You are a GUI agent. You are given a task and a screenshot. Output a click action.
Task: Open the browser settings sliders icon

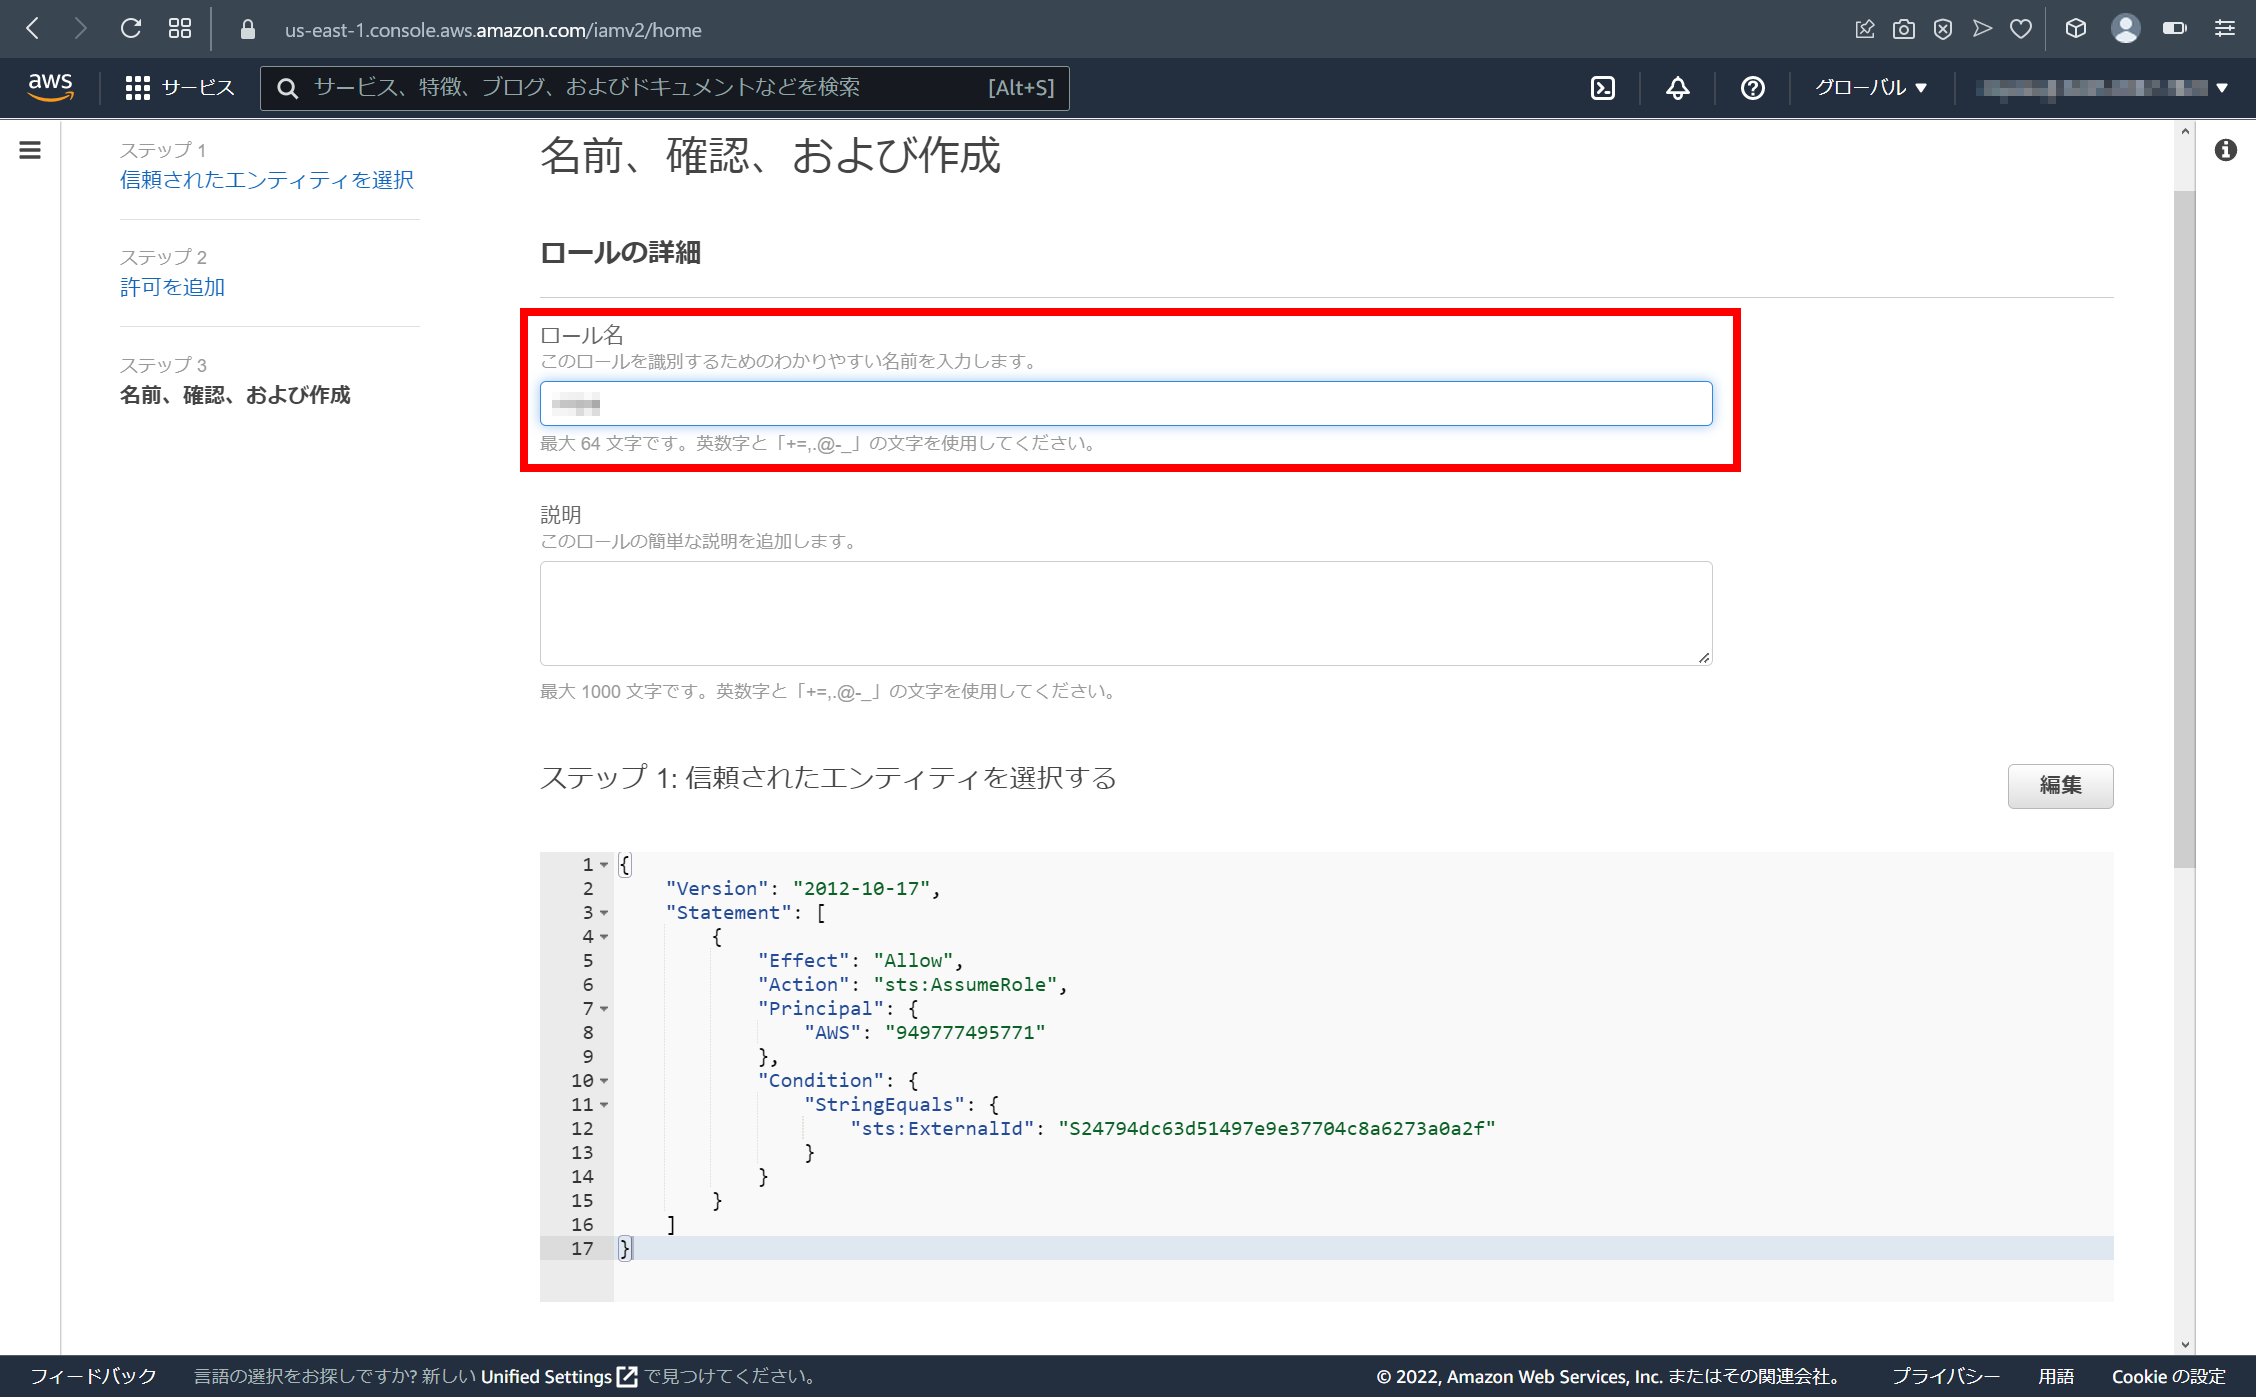pos(2224,28)
